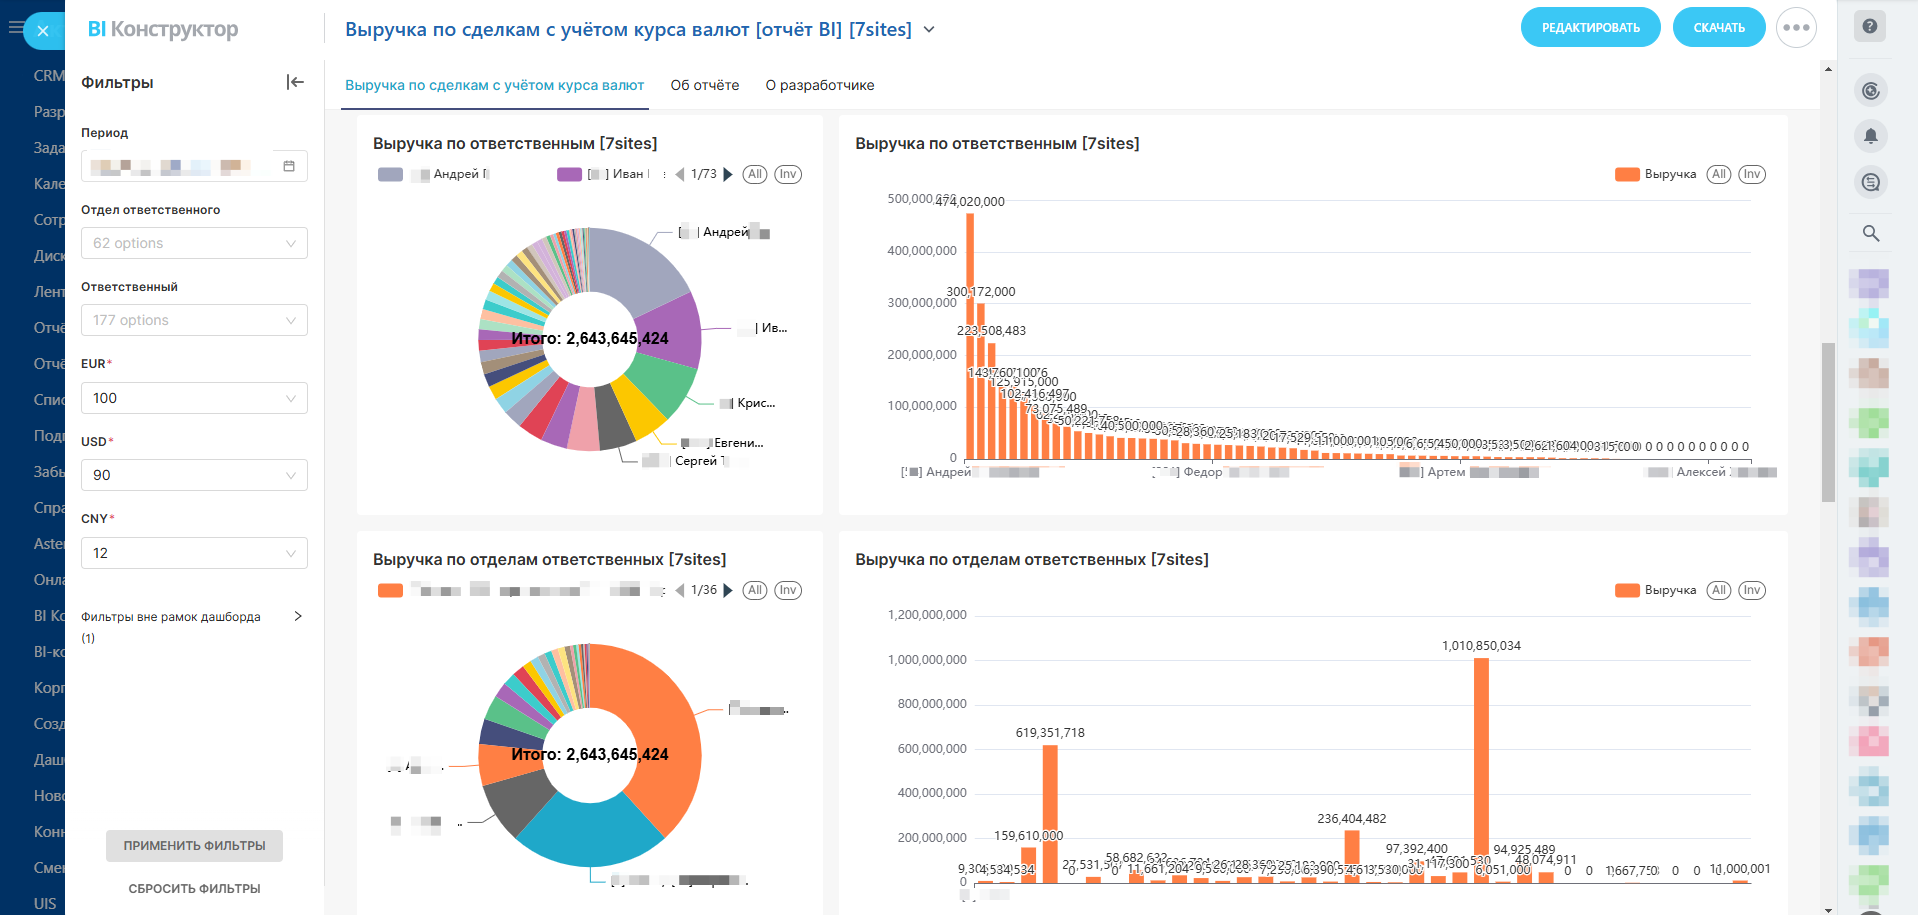This screenshot has width=1918, height=915.
Task: Expand Фильтры вне рамок дашборда
Action: pyautogui.click(x=297, y=616)
